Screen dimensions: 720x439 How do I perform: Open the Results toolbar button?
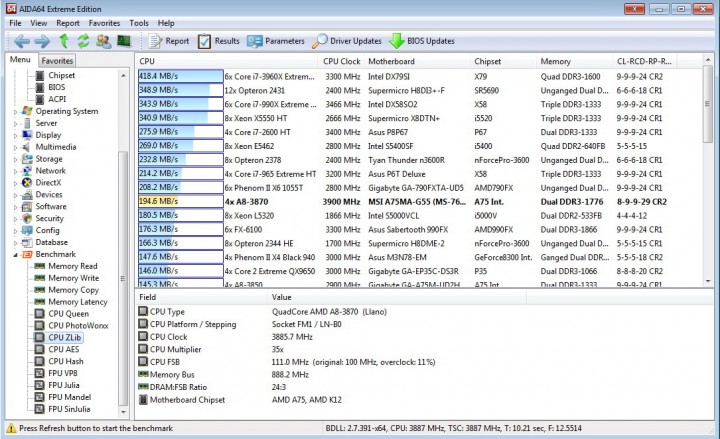click(219, 41)
